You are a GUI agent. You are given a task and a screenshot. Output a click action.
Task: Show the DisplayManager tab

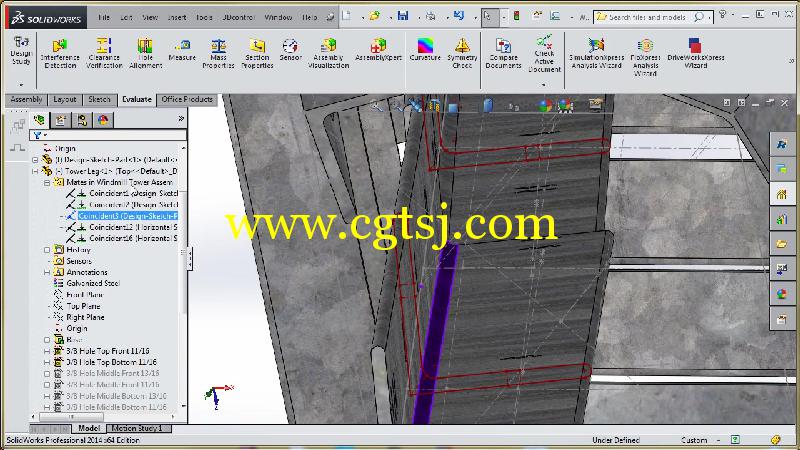[x=104, y=120]
